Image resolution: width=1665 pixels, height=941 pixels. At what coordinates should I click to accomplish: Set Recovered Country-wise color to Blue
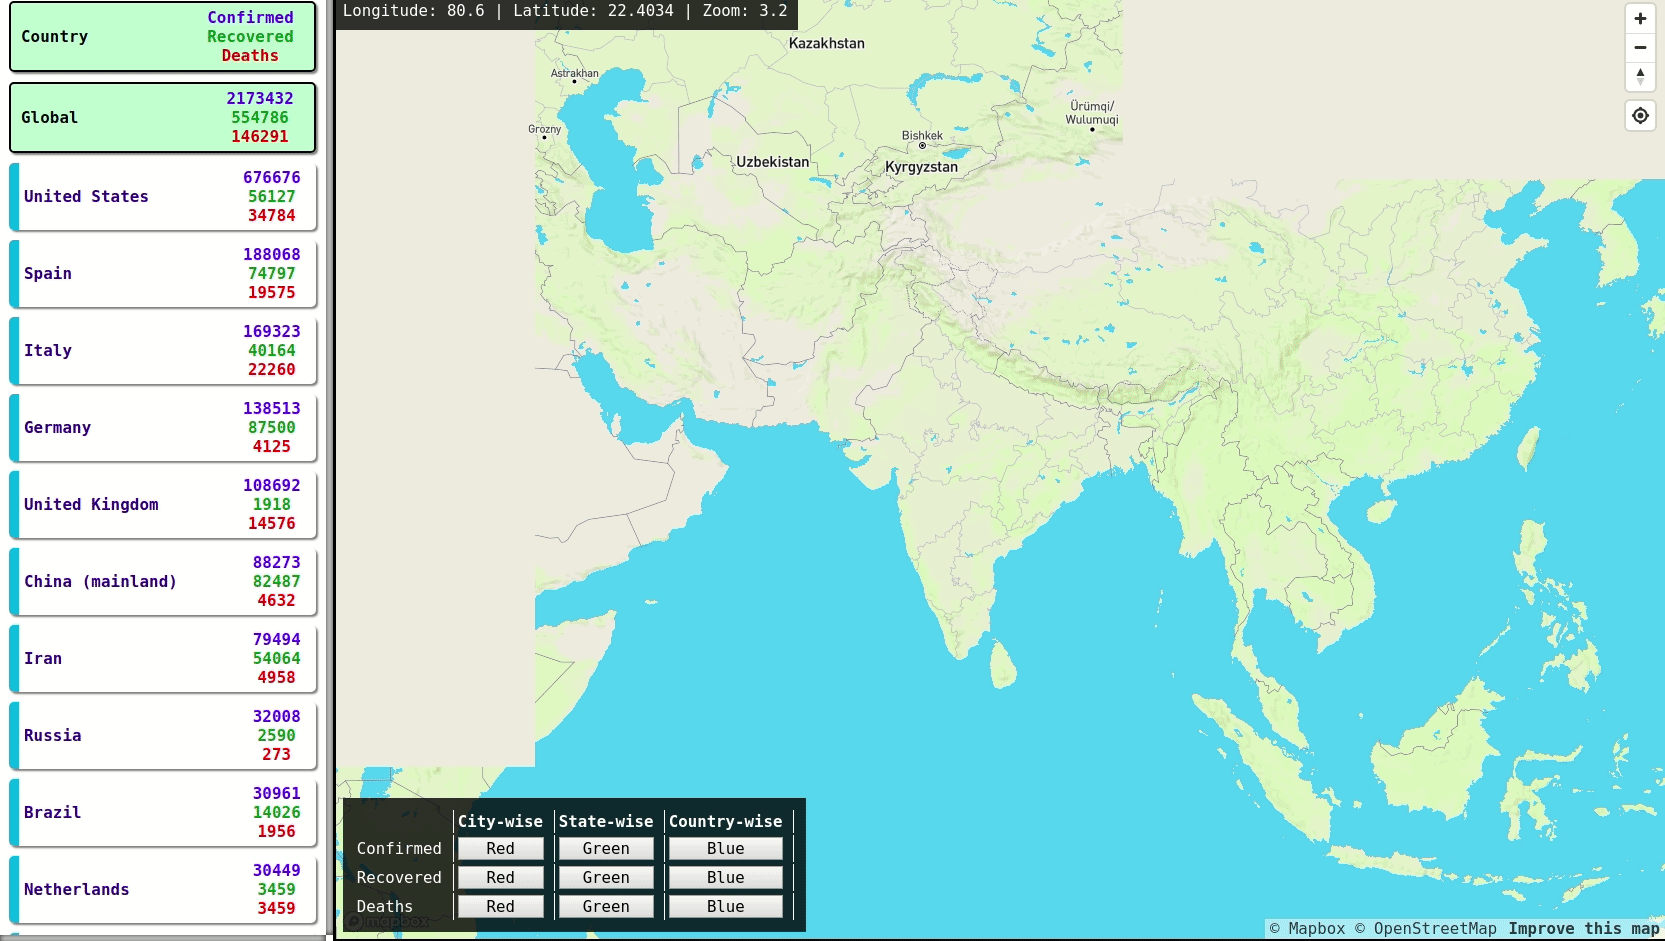click(x=726, y=878)
